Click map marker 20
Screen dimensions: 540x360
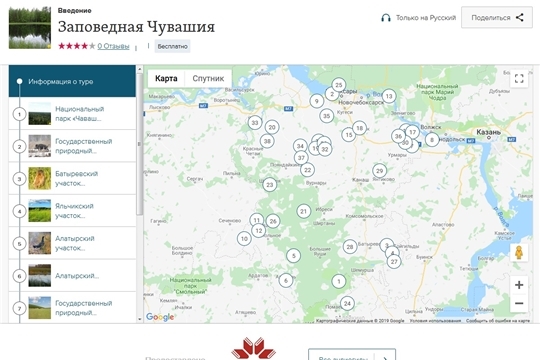click(272, 127)
